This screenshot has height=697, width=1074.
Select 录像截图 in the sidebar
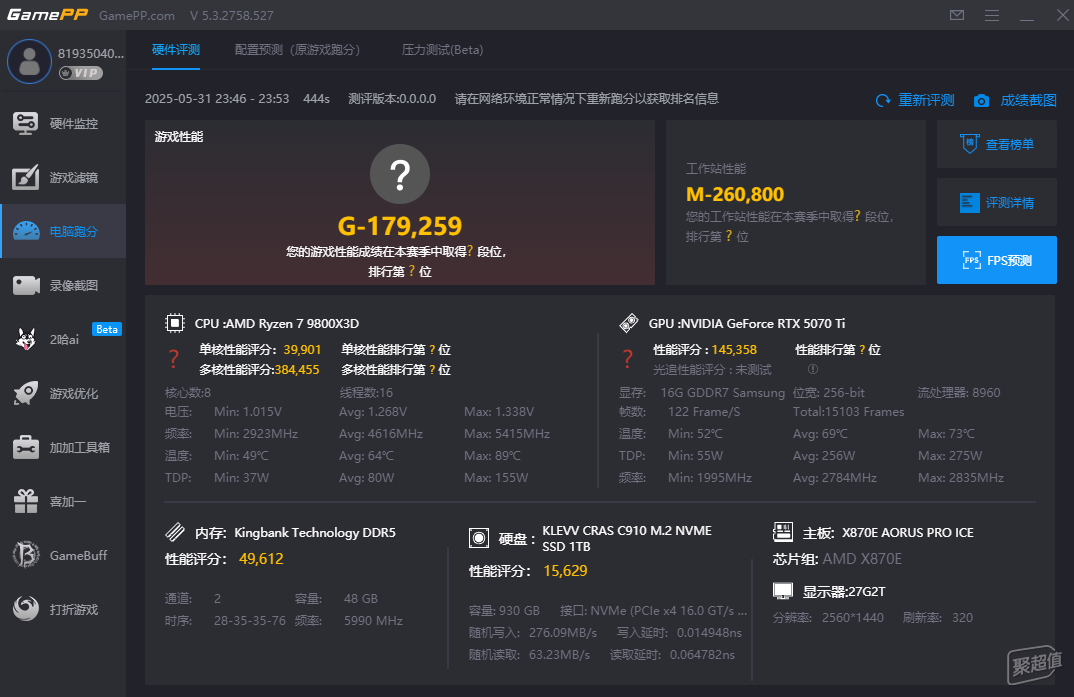[63, 286]
